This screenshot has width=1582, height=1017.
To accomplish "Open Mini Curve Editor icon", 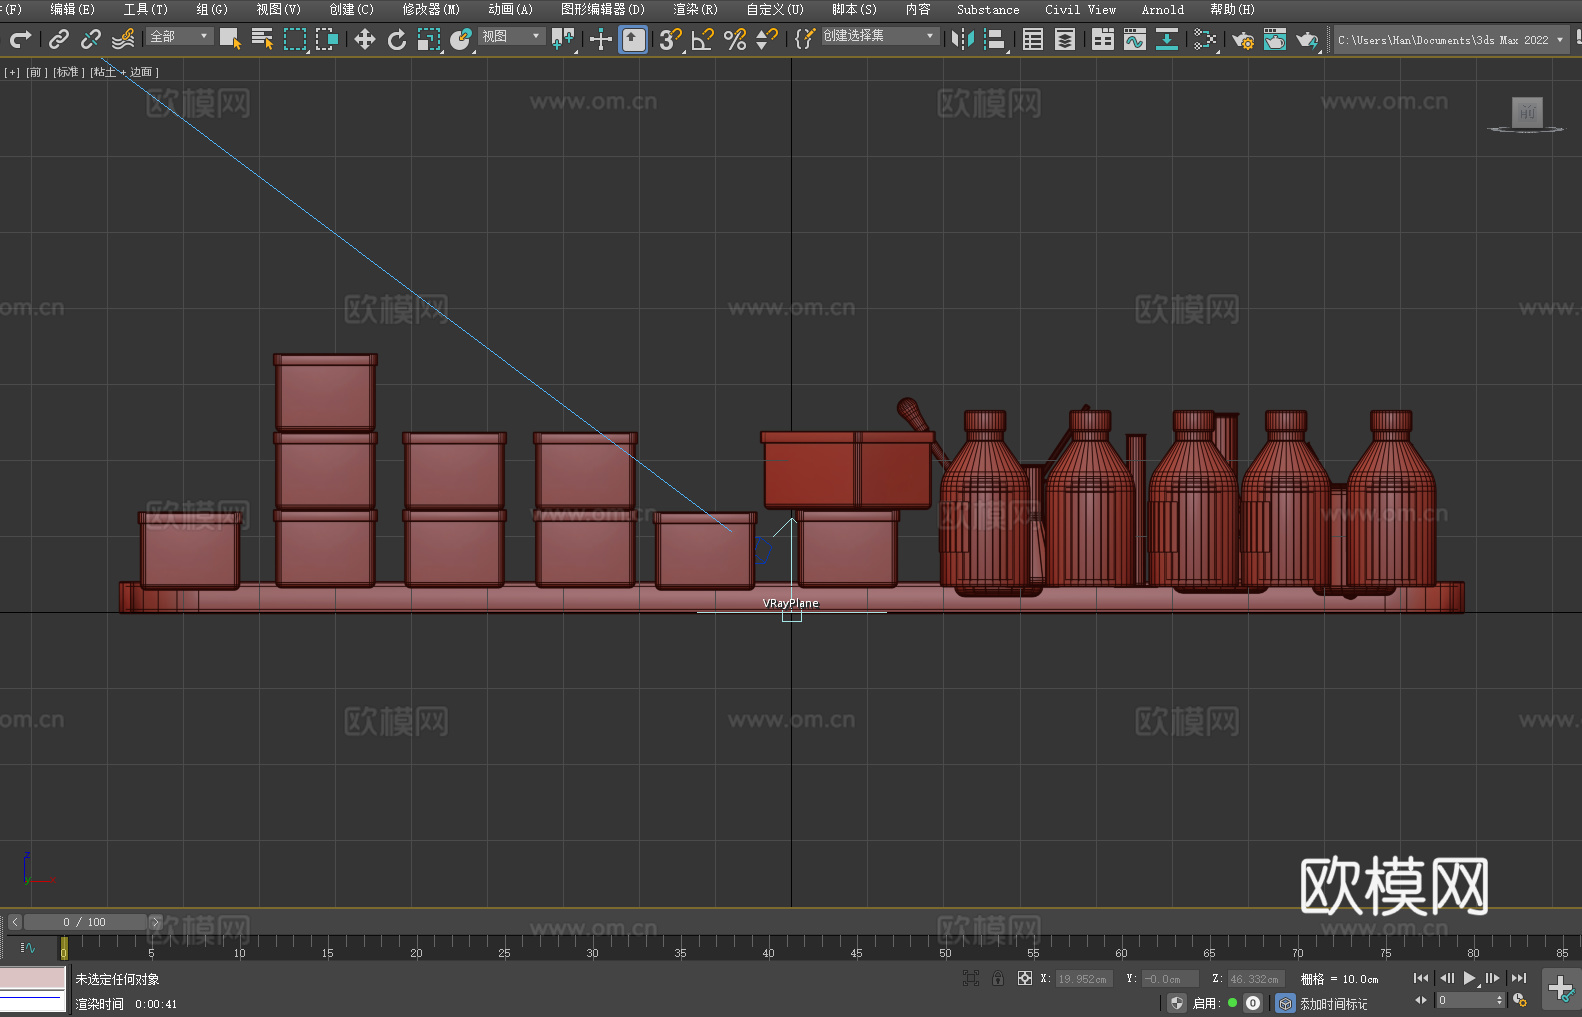I will coord(27,947).
